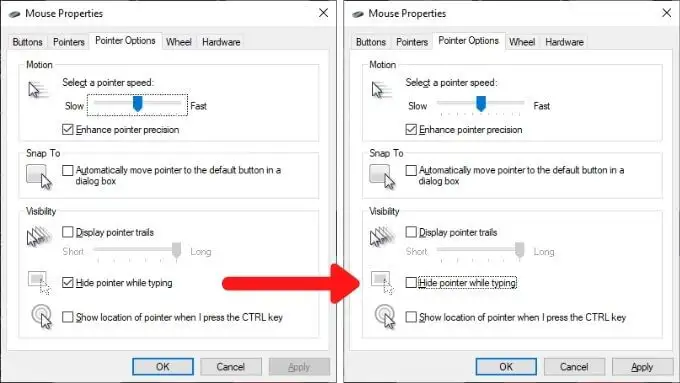680x383 pixels.
Task: Open the Pointers tab in left dialog
Action: pos(69,42)
